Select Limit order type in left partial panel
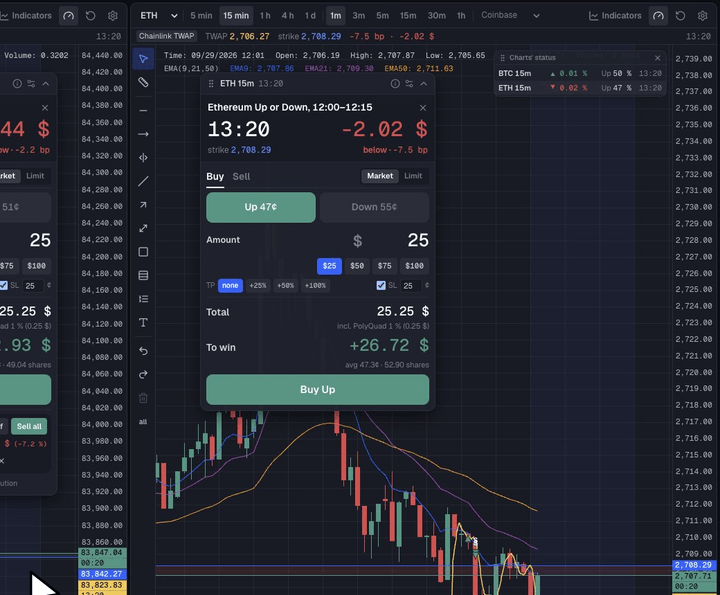The image size is (720, 595). pos(35,176)
